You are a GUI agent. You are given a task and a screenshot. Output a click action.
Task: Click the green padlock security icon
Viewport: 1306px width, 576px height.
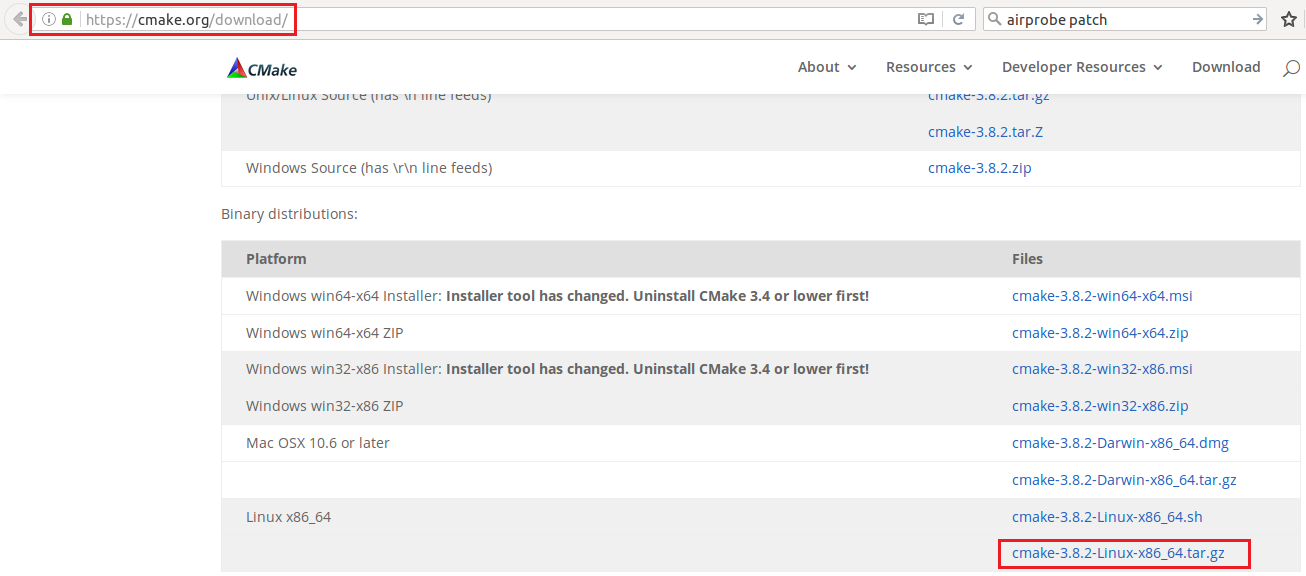[x=67, y=19]
